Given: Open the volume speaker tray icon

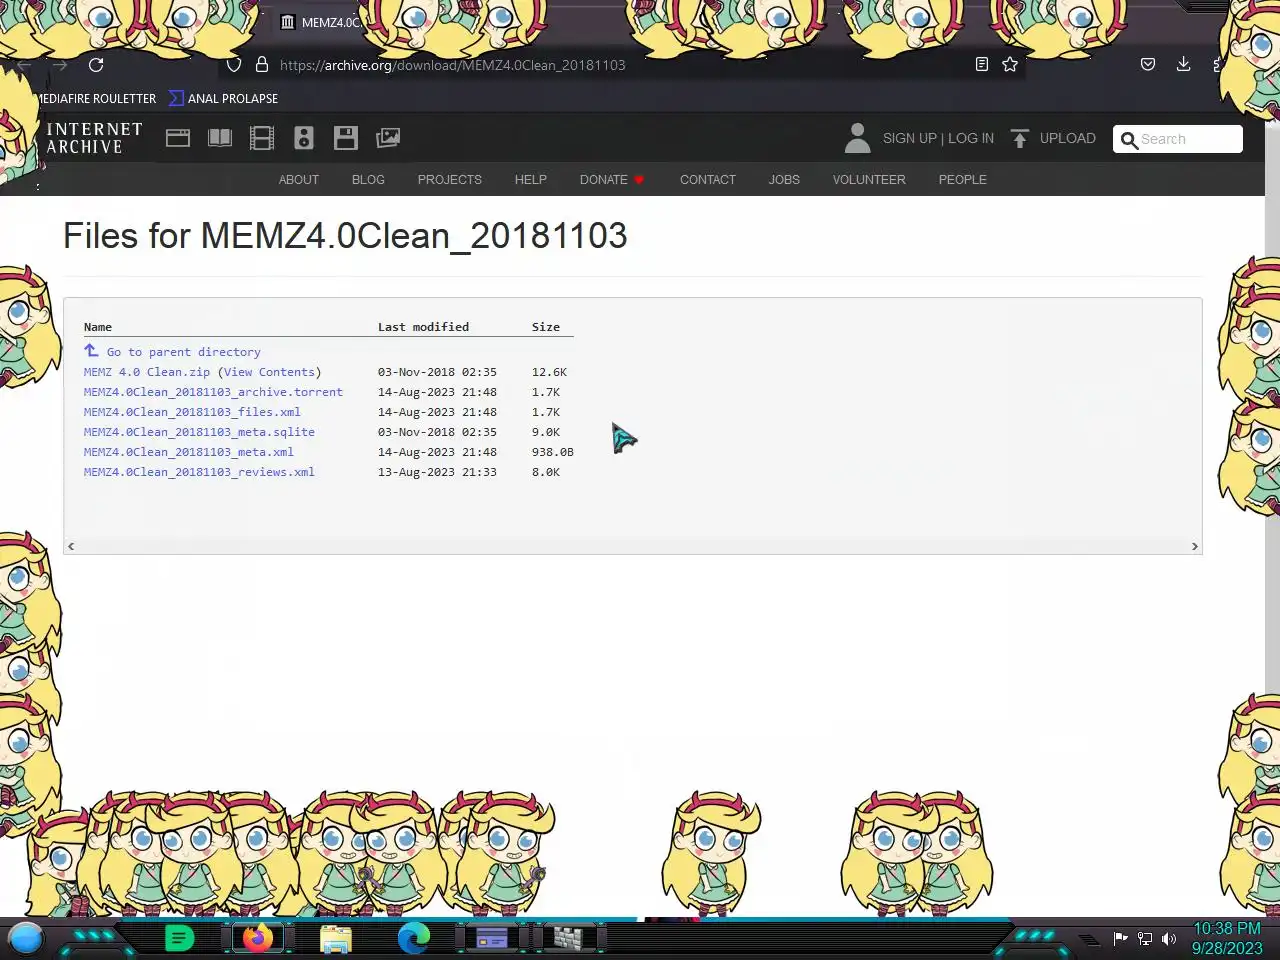Looking at the screenshot, I should click(1169, 938).
